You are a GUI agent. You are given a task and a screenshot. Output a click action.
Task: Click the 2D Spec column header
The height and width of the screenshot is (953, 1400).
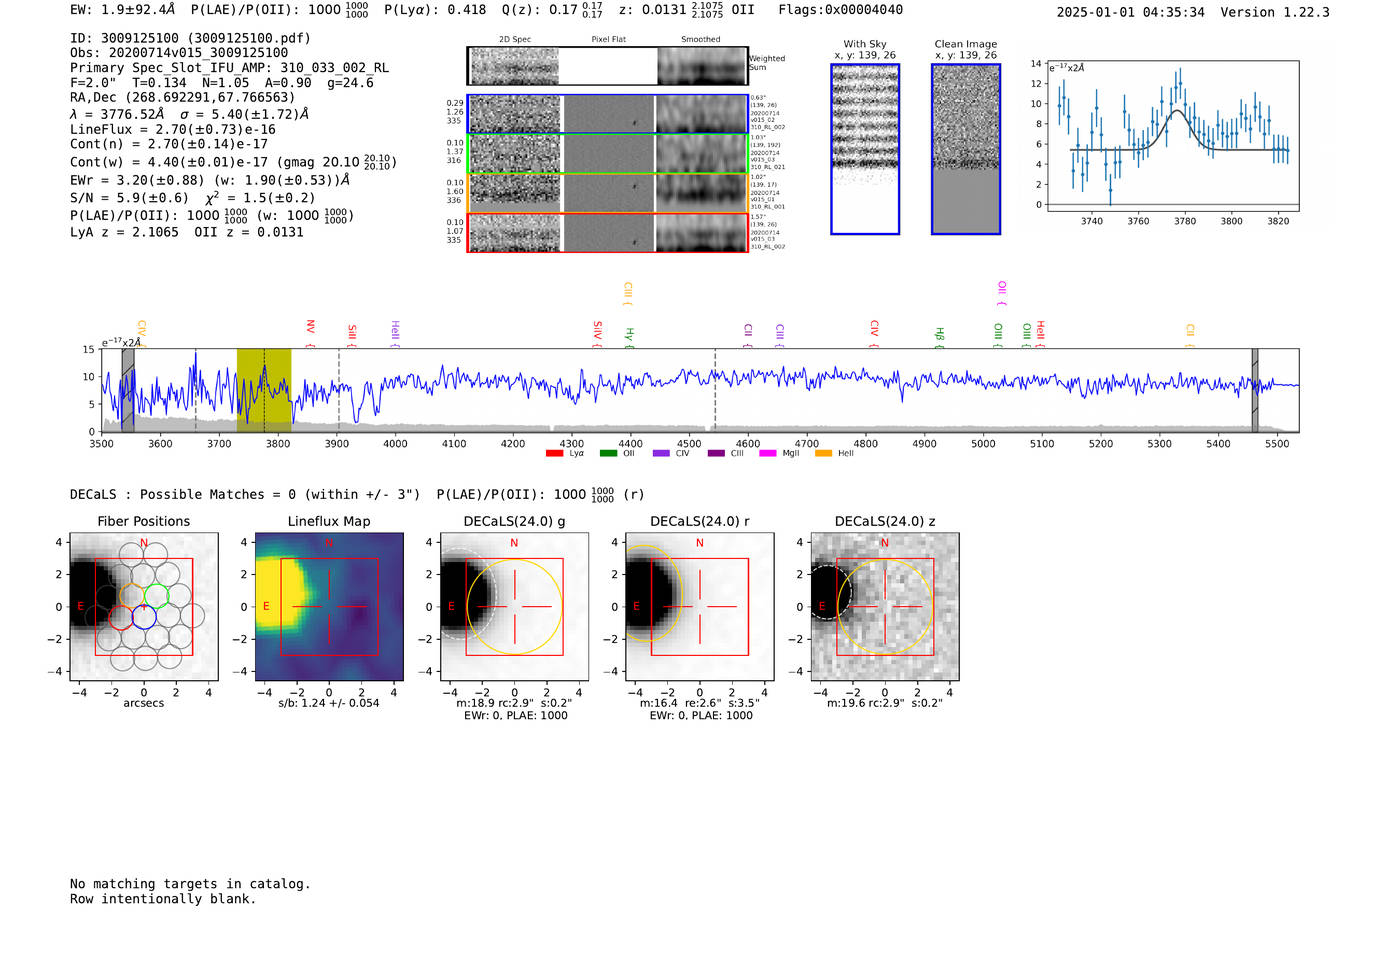point(515,40)
